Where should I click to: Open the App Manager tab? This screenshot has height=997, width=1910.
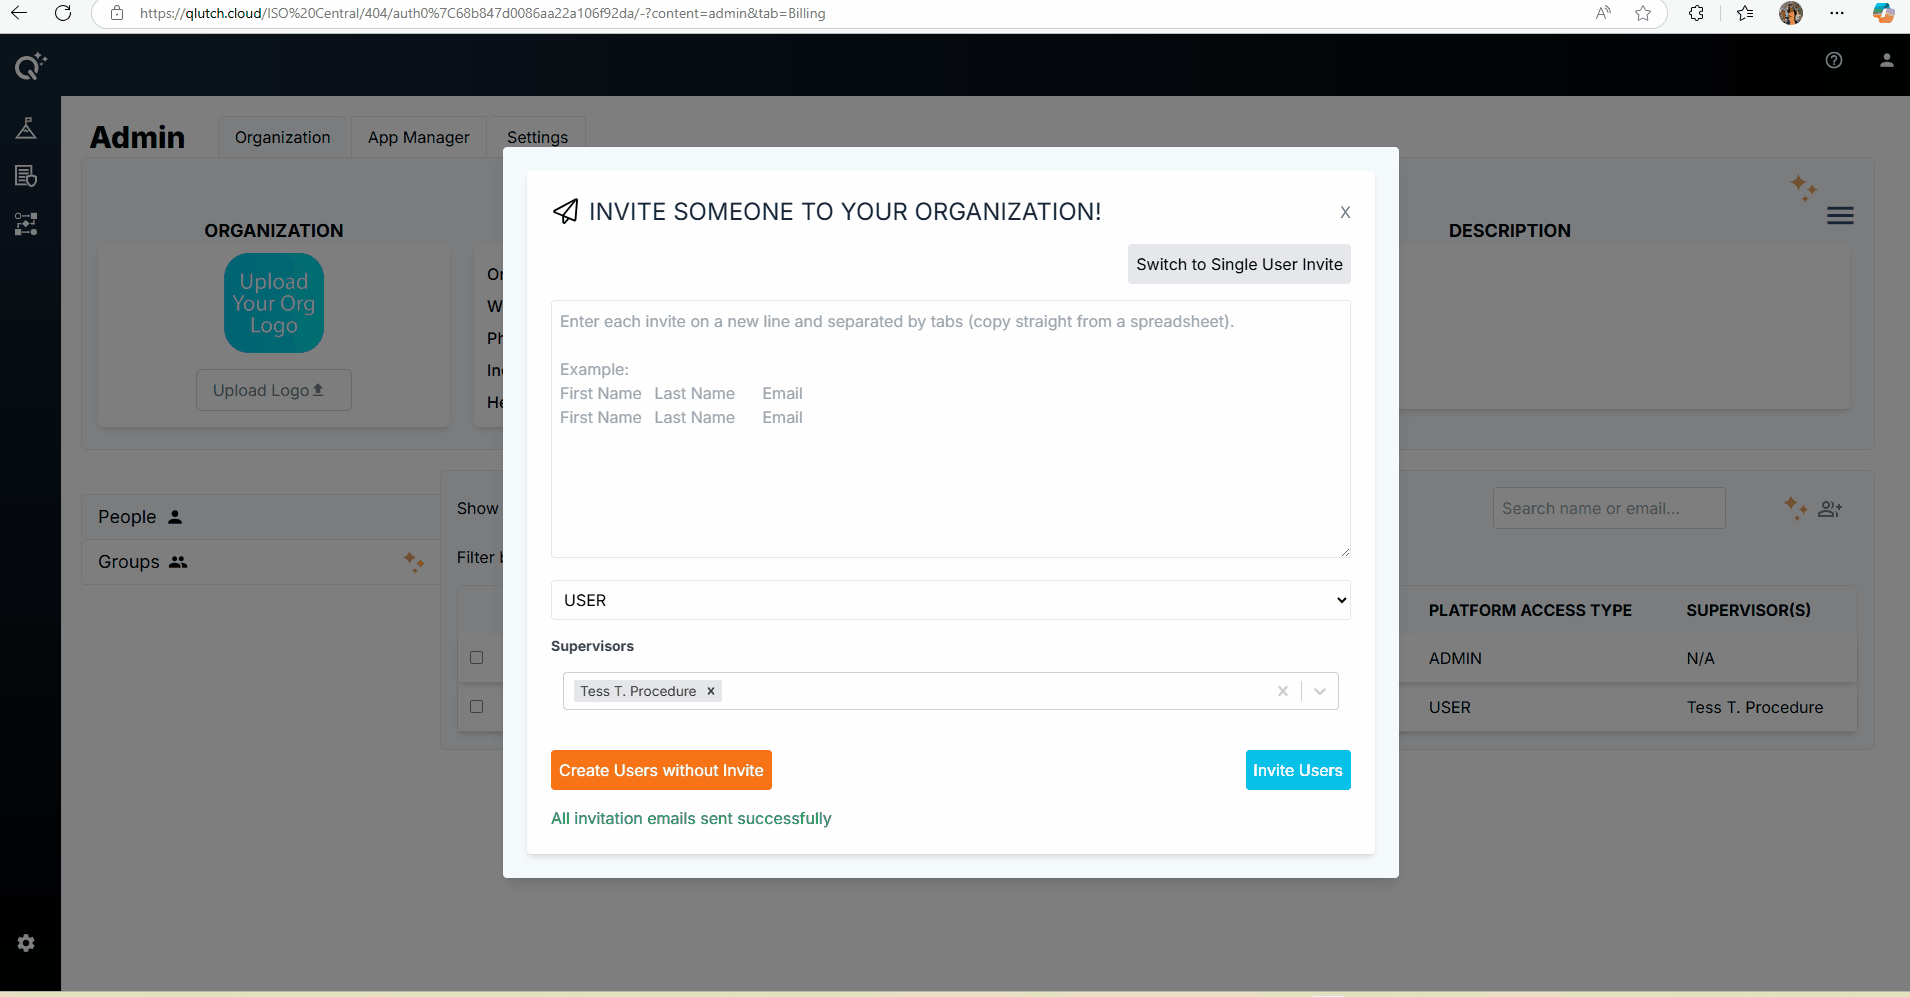click(418, 137)
